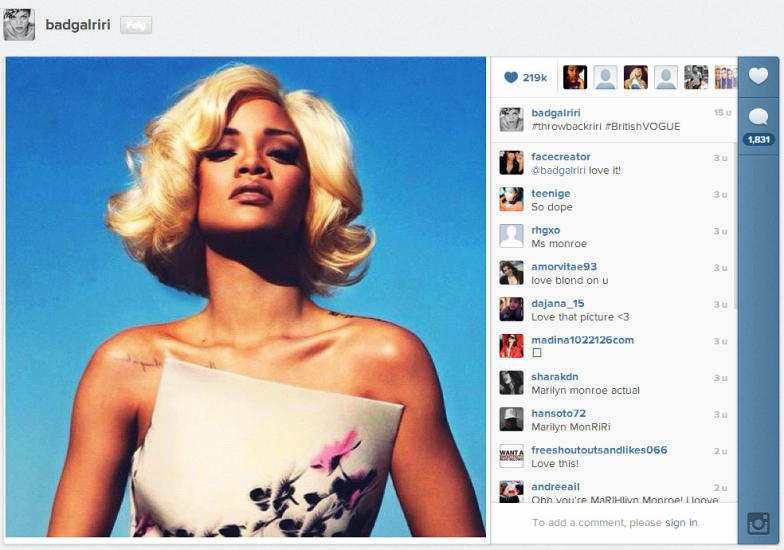This screenshot has height=550, width=784.
Task: Click rhgxo's default placeholder avatar
Action: [x=511, y=236]
